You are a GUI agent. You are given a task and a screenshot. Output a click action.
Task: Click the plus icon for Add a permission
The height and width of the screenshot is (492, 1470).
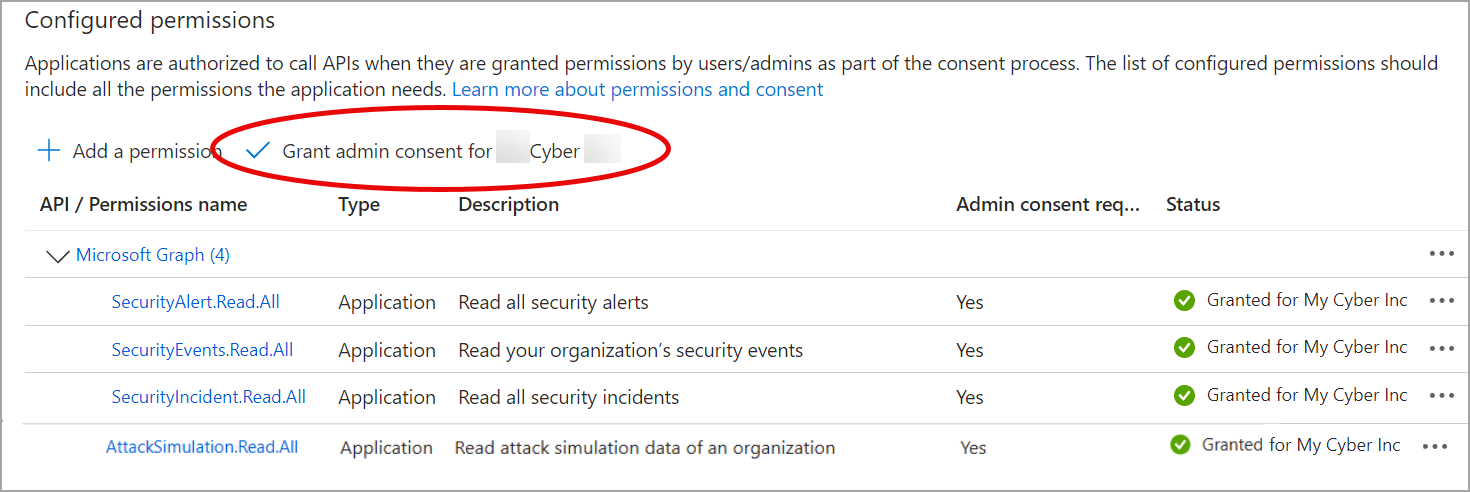[x=48, y=151]
